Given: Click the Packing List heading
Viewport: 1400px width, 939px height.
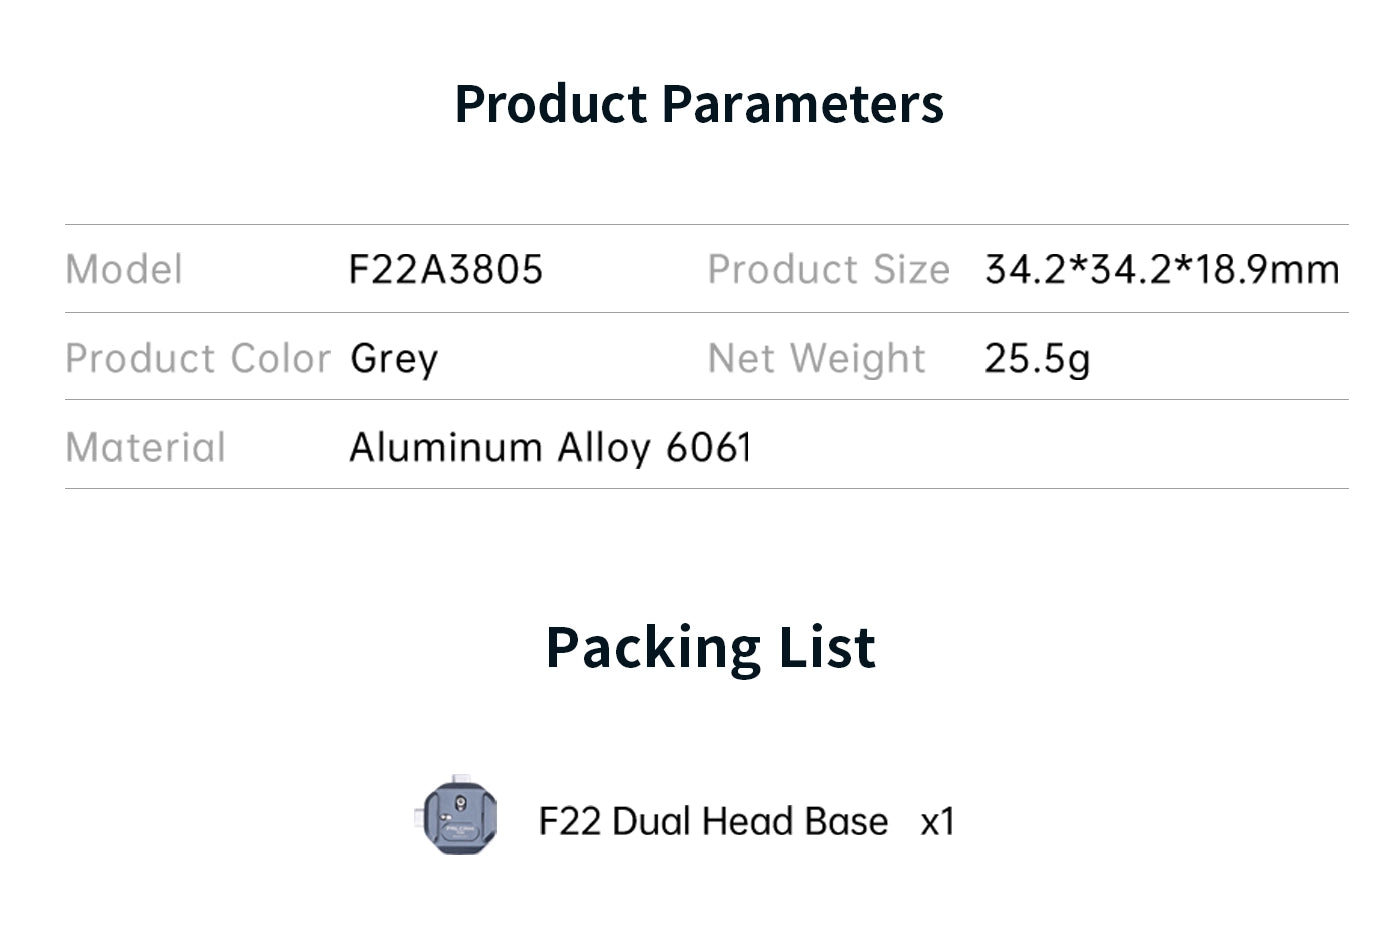Looking at the screenshot, I should coord(711,647).
